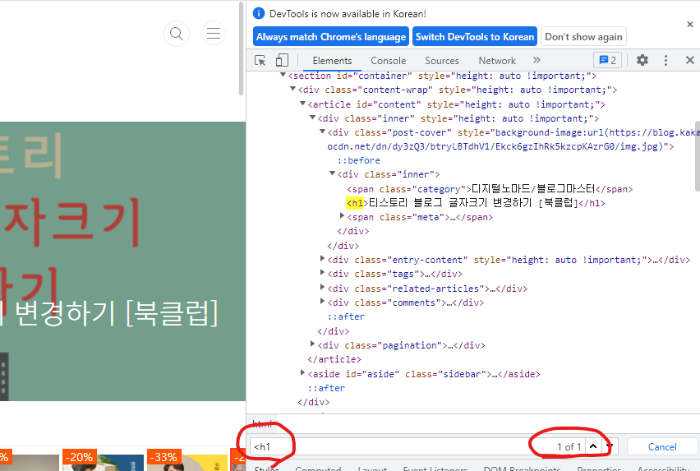
Task: Click the inspect element picker icon
Action: (260, 61)
